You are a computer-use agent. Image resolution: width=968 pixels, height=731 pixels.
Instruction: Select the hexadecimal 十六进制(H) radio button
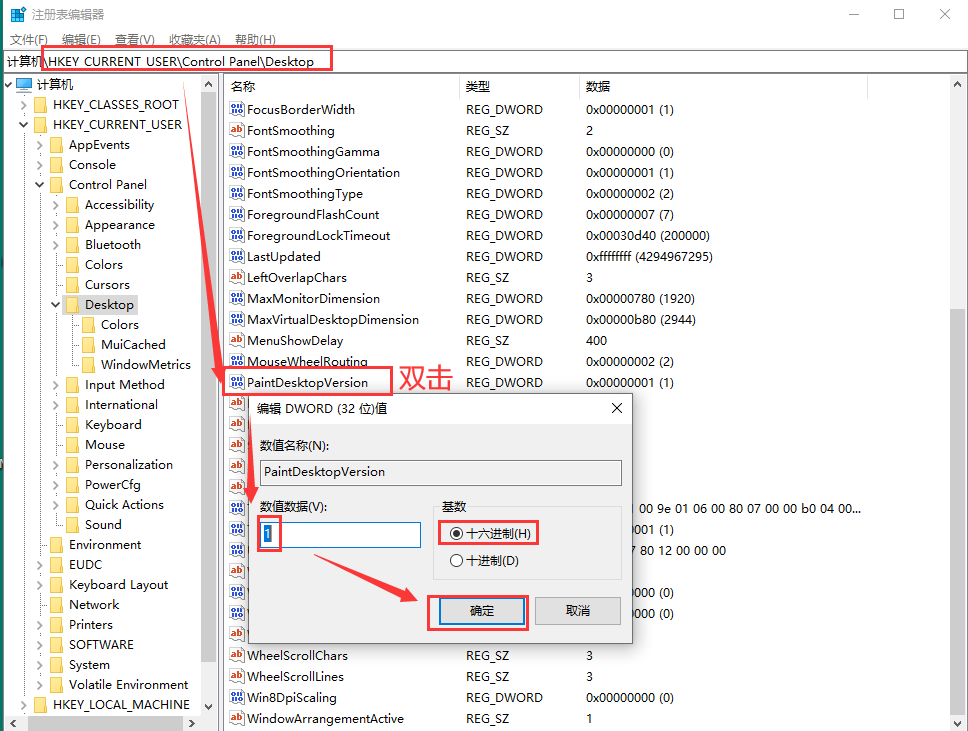(x=456, y=533)
